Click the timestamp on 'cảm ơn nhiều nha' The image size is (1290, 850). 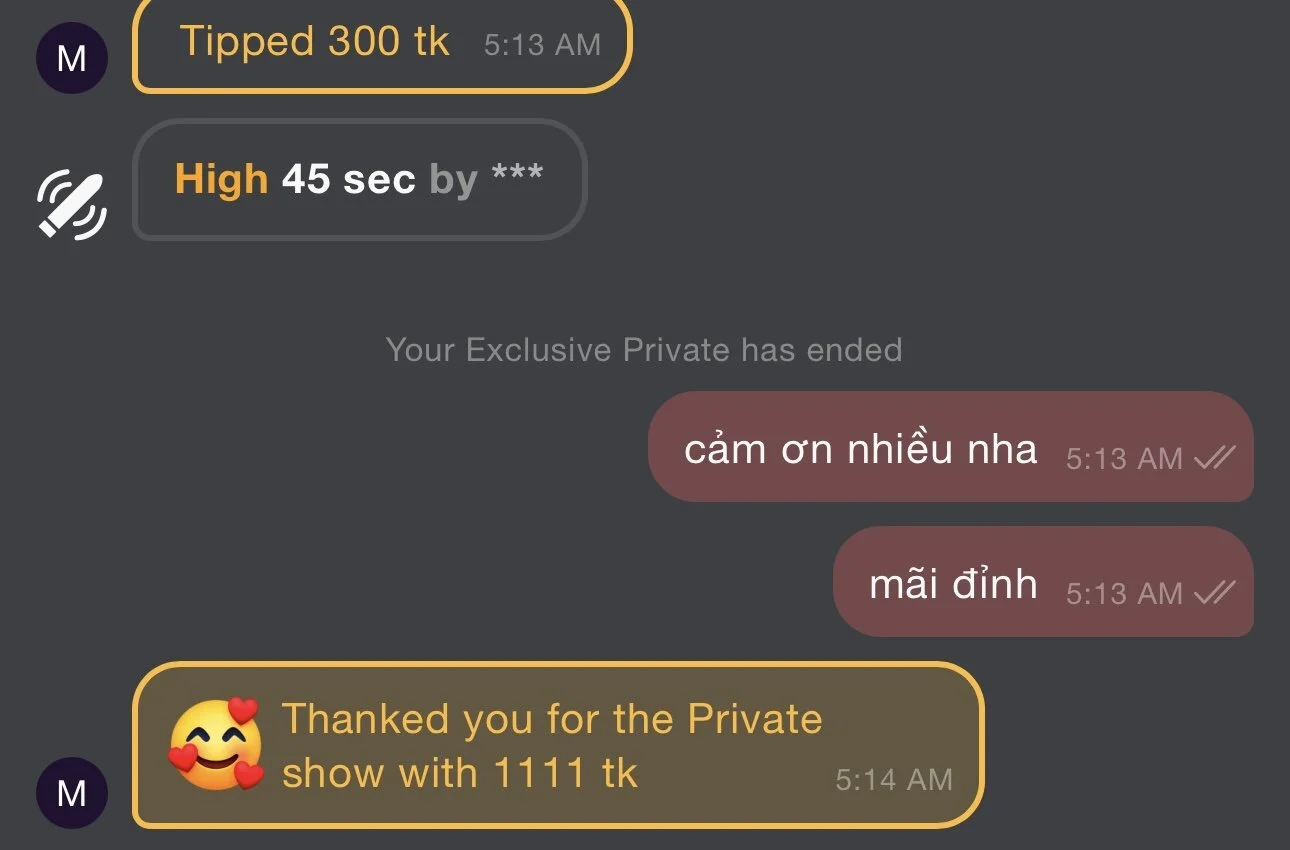[1124, 459]
